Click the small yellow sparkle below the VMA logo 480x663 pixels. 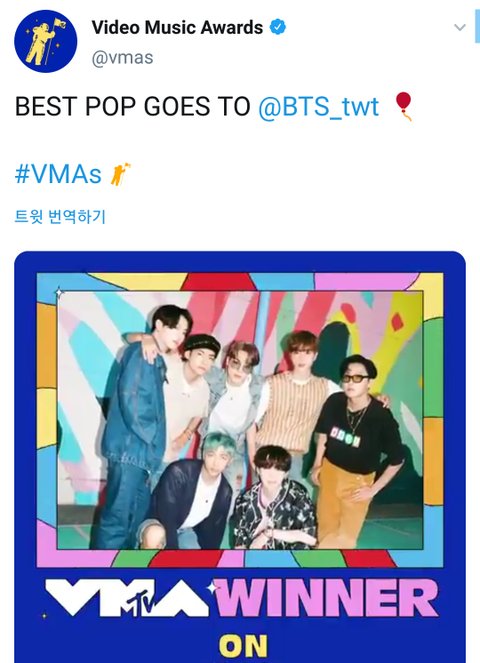pos(44,616)
